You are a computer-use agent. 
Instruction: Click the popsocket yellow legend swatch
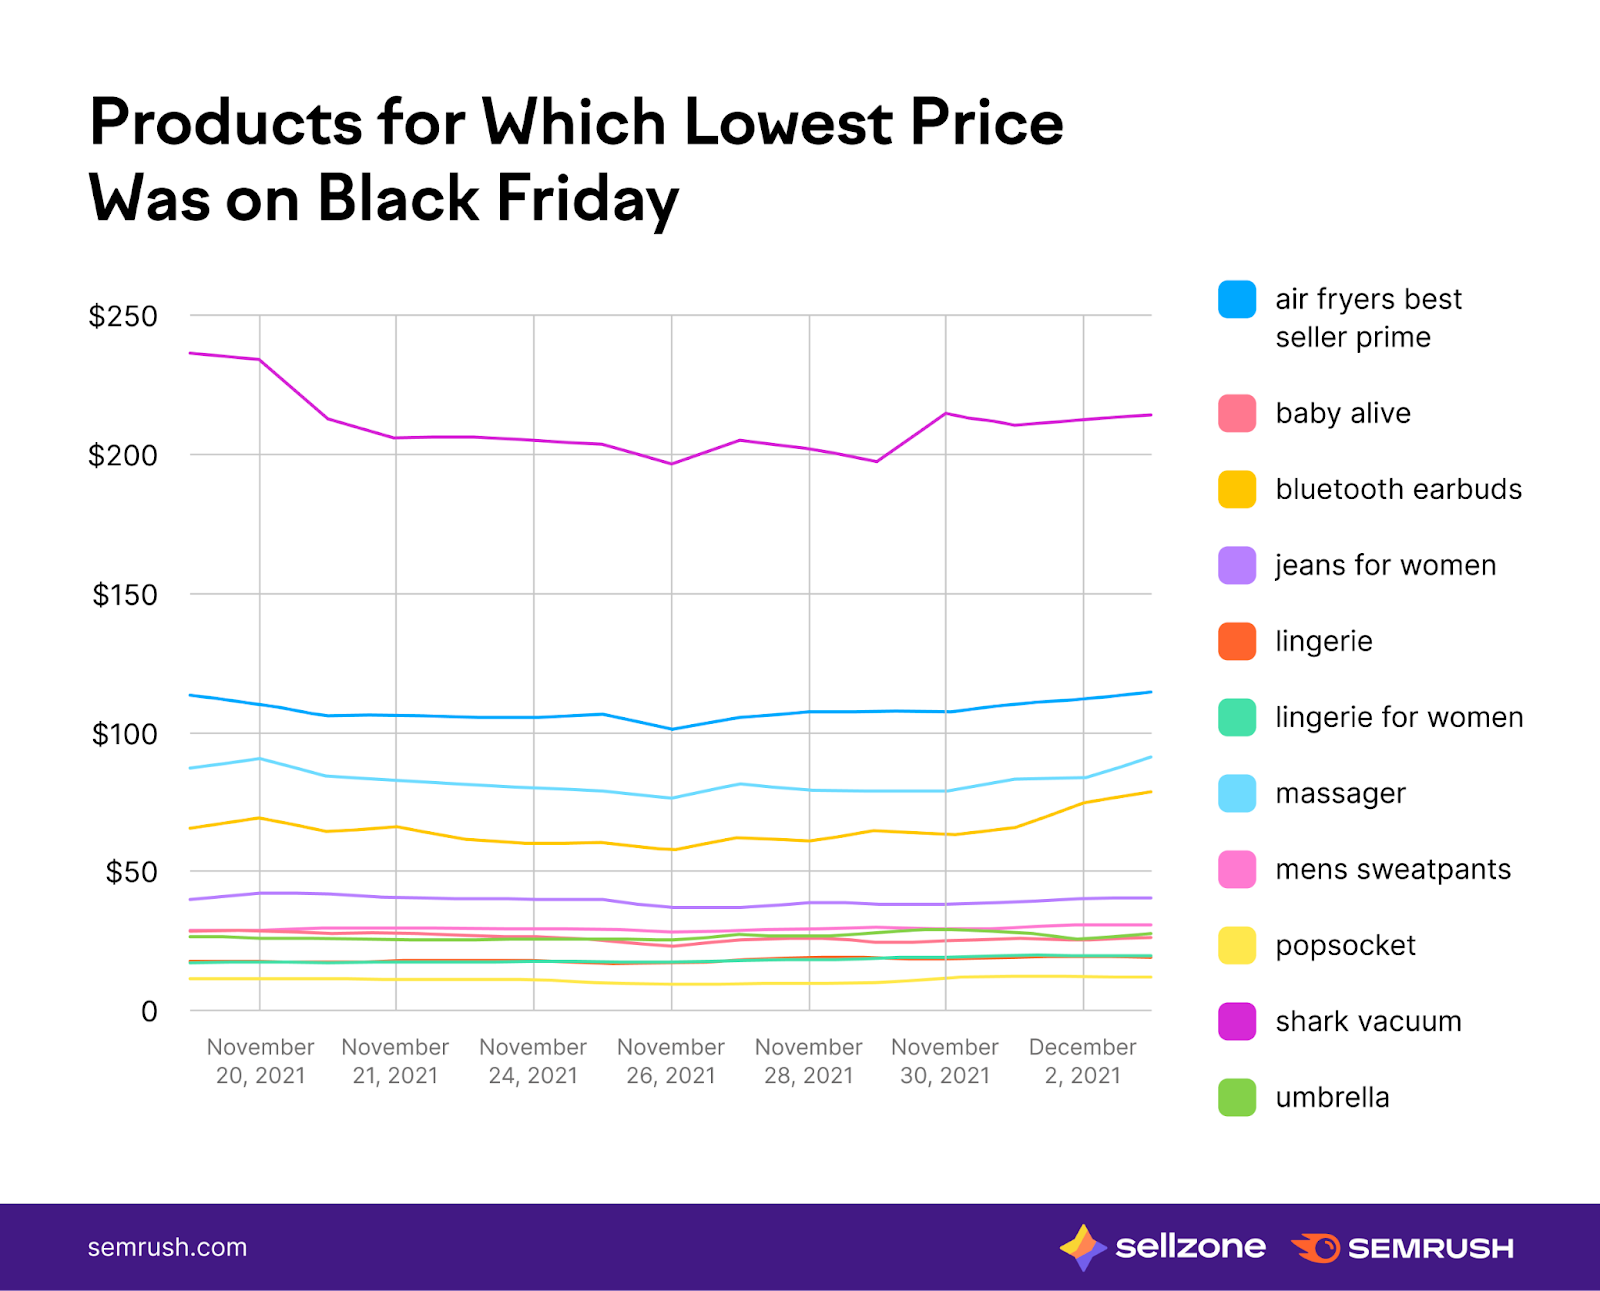pyautogui.click(x=1237, y=945)
